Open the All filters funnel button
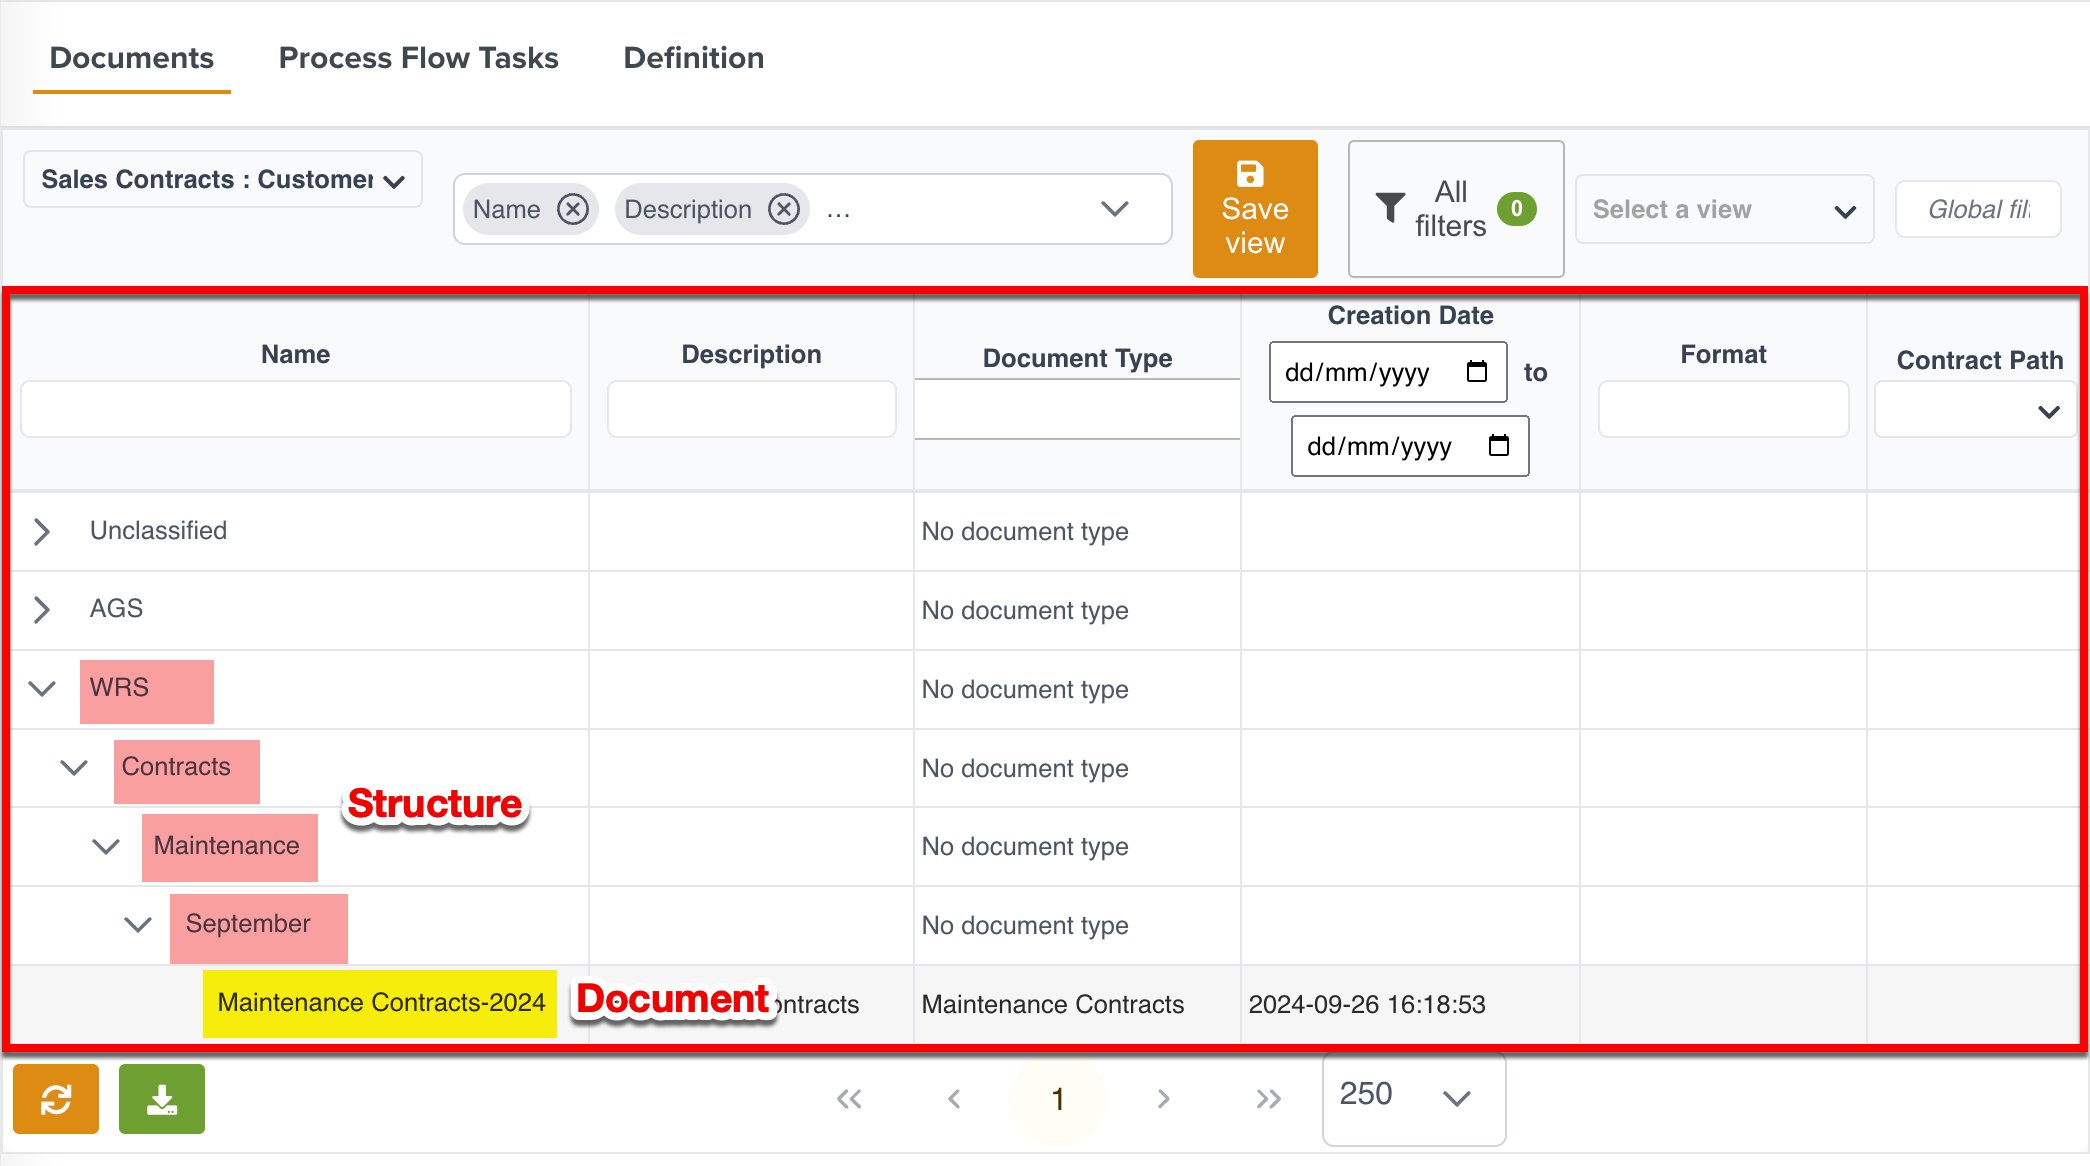2090x1166 pixels. click(1455, 209)
